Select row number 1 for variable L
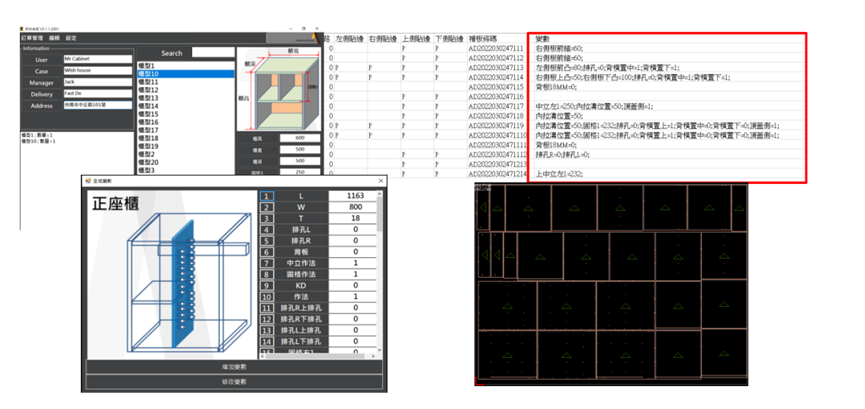Image resolution: width=865 pixels, height=409 pixels. click(267, 196)
